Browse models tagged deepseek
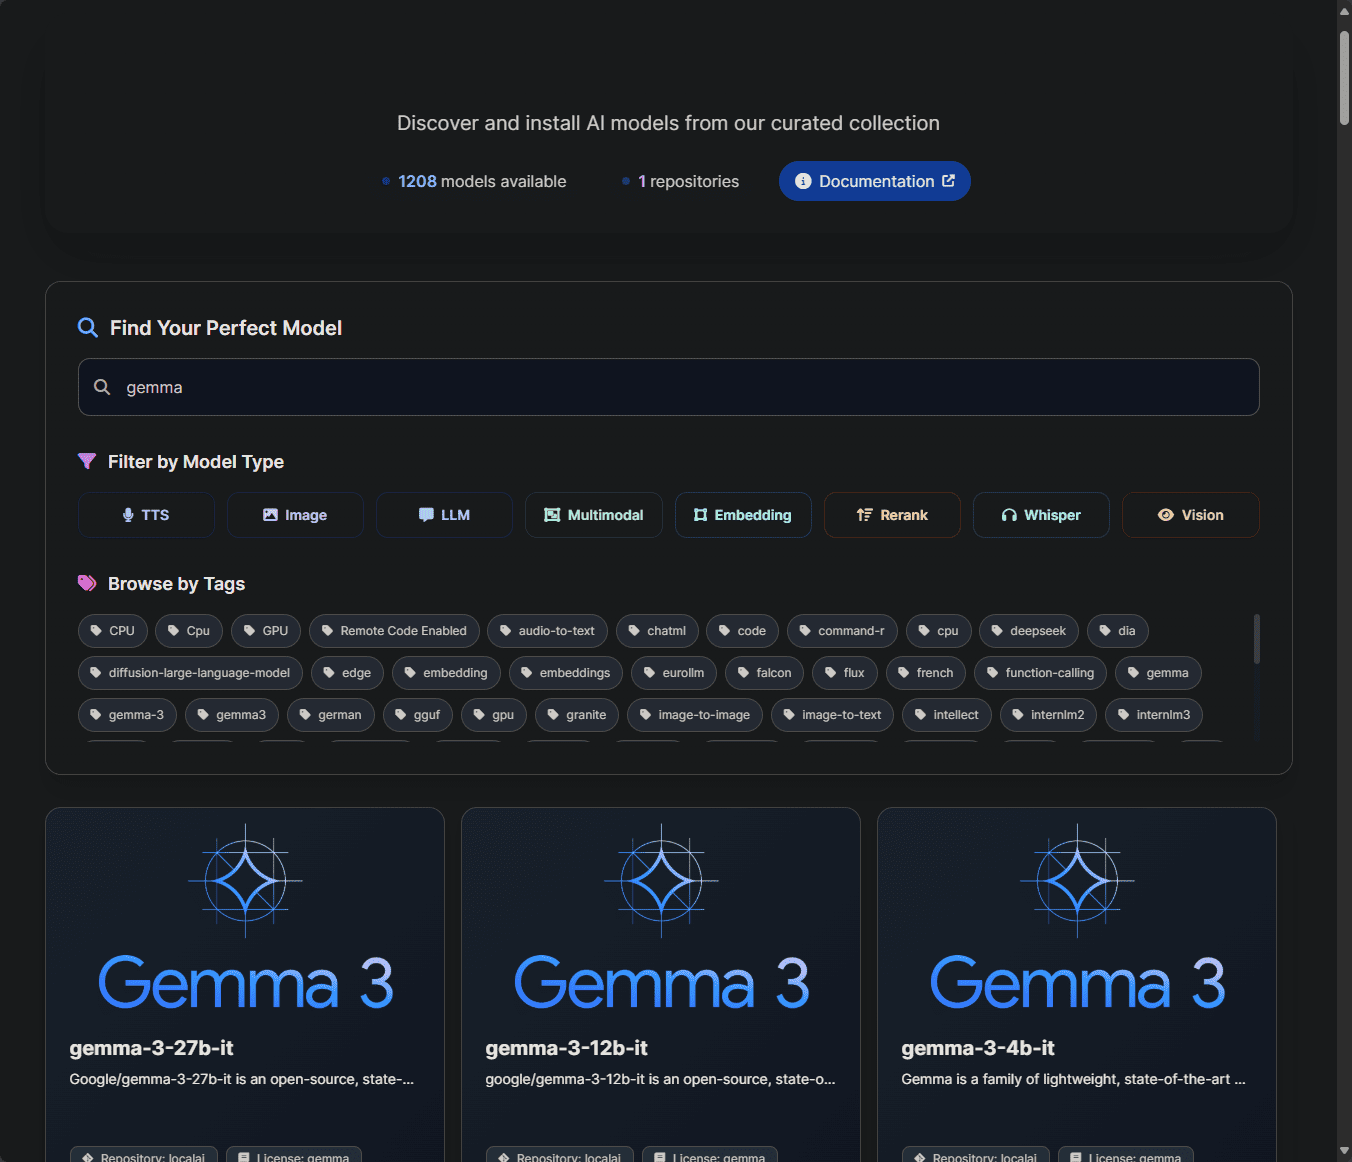Image resolution: width=1352 pixels, height=1162 pixels. [x=1029, y=631]
